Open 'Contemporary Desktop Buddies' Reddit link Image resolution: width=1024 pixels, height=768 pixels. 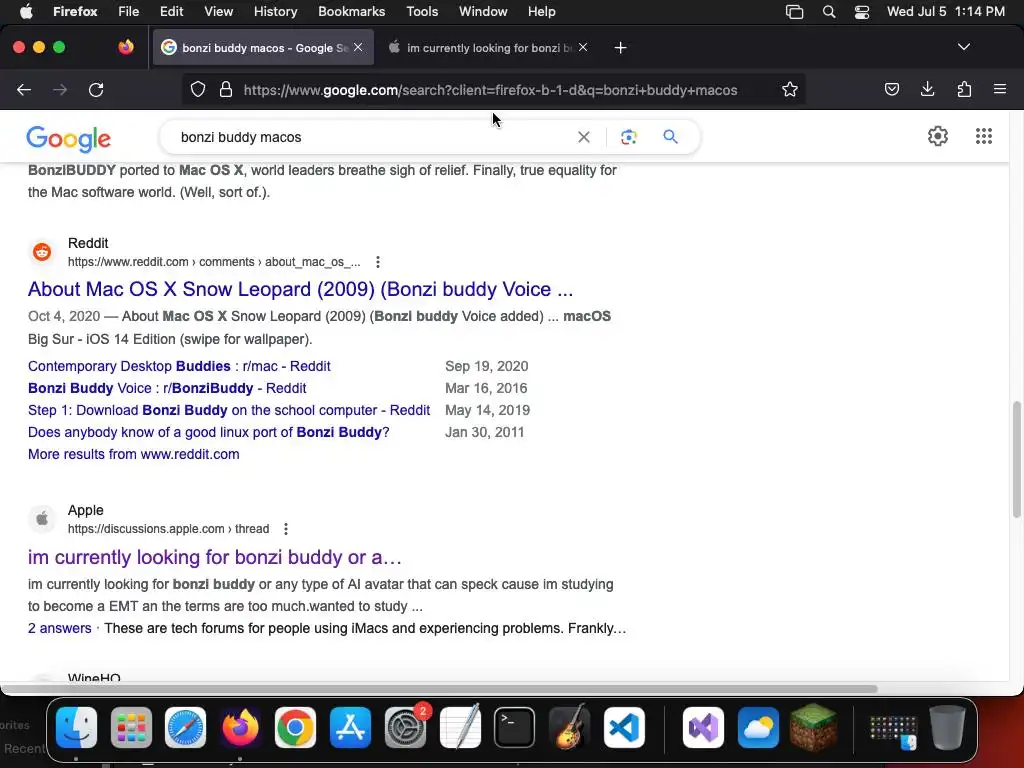[x=179, y=366]
